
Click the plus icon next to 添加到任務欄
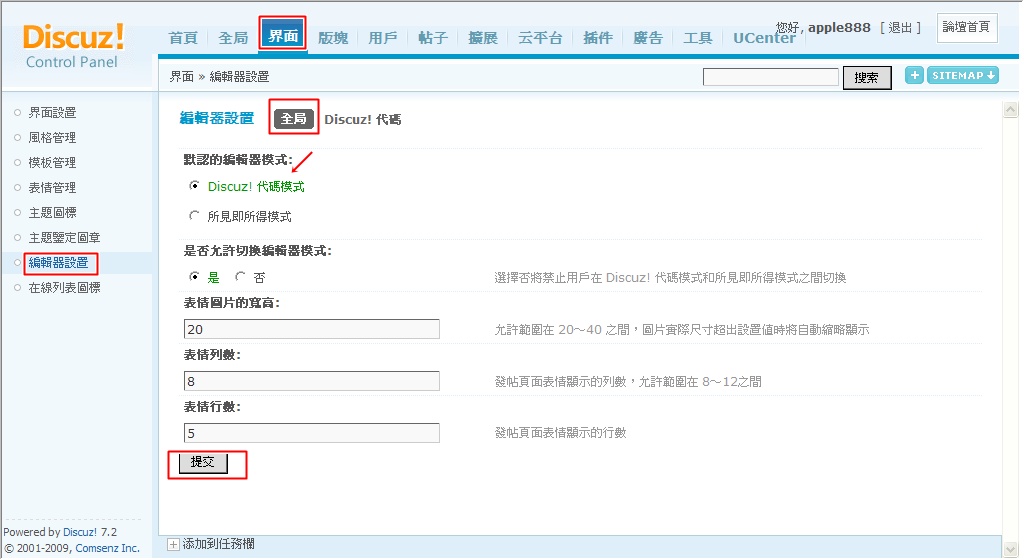pos(173,544)
